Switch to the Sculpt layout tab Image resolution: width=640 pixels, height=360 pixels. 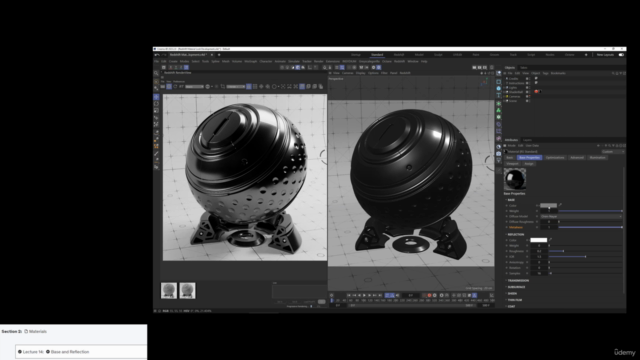(438, 55)
